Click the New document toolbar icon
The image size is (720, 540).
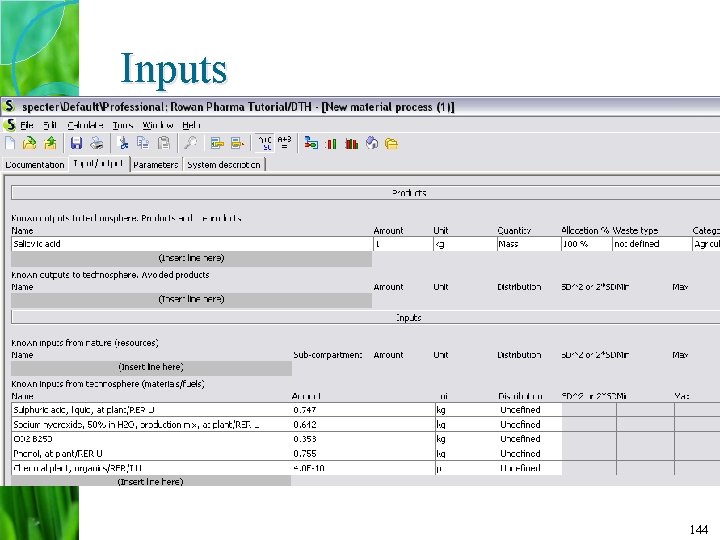pos(10,143)
